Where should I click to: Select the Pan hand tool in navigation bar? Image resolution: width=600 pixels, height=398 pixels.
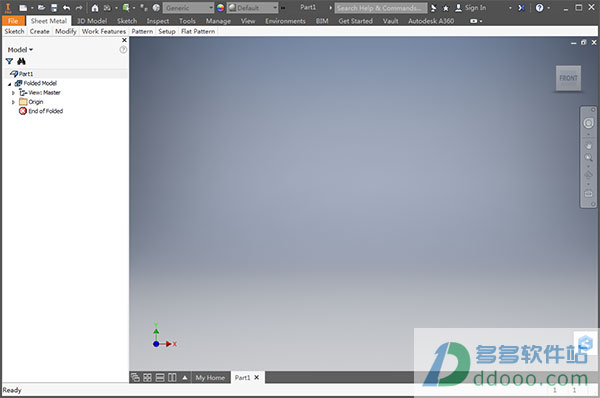[x=588, y=146]
